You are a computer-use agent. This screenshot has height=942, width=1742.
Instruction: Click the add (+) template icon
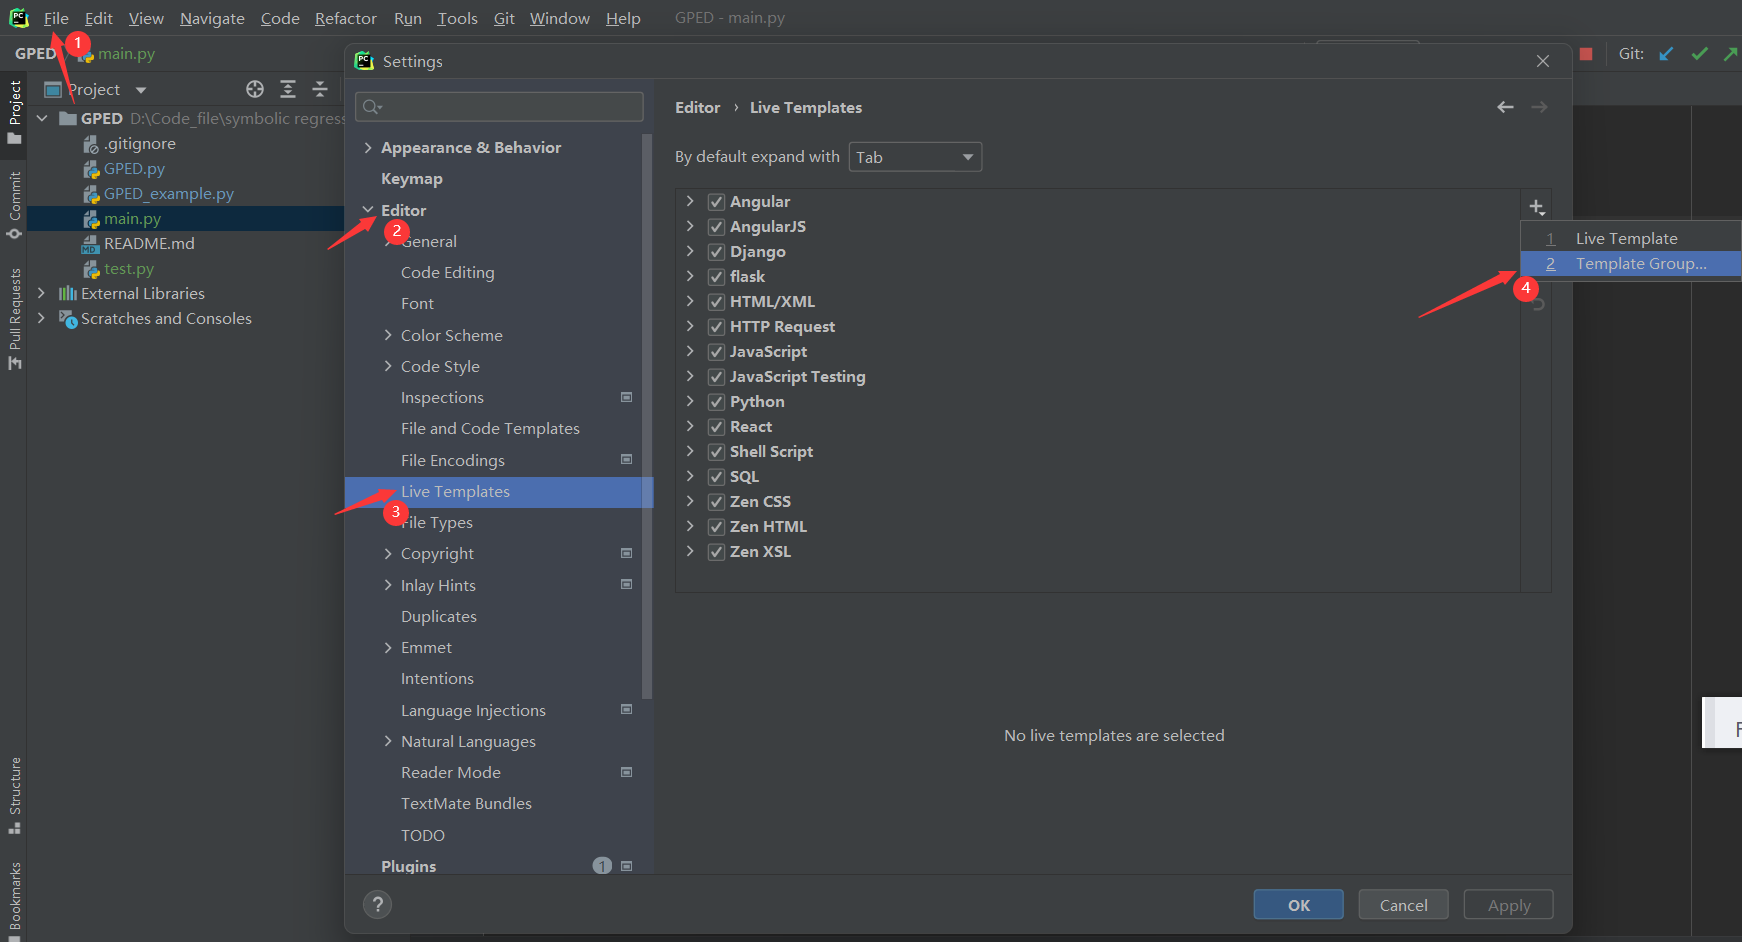(x=1537, y=208)
